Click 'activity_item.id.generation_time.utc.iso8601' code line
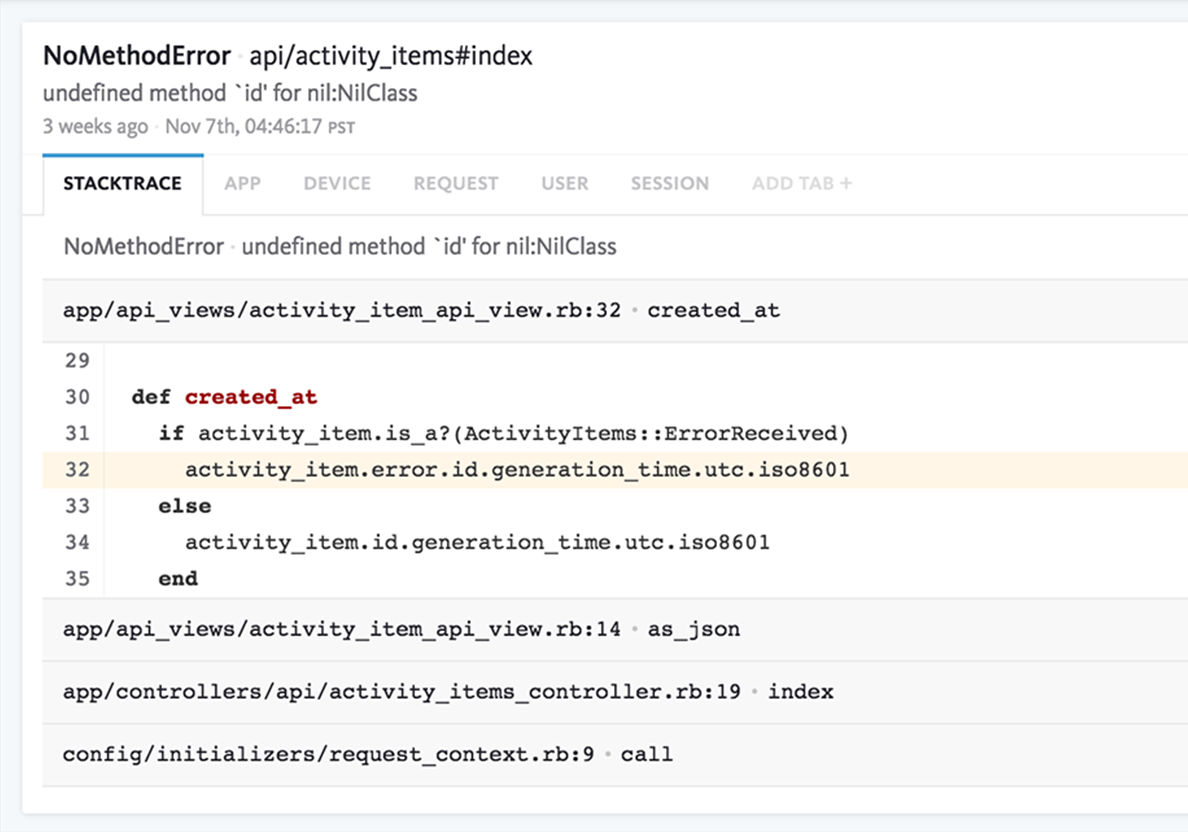This screenshot has width=1188, height=832. [x=477, y=543]
